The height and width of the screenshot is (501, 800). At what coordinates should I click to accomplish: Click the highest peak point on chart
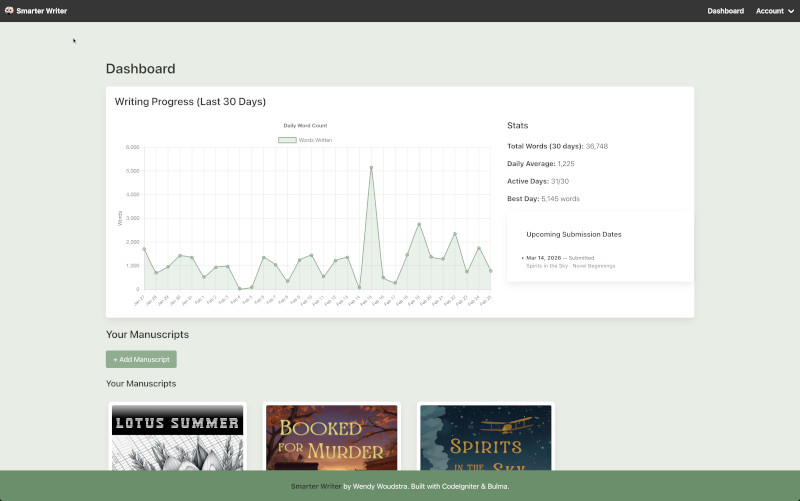pos(371,167)
